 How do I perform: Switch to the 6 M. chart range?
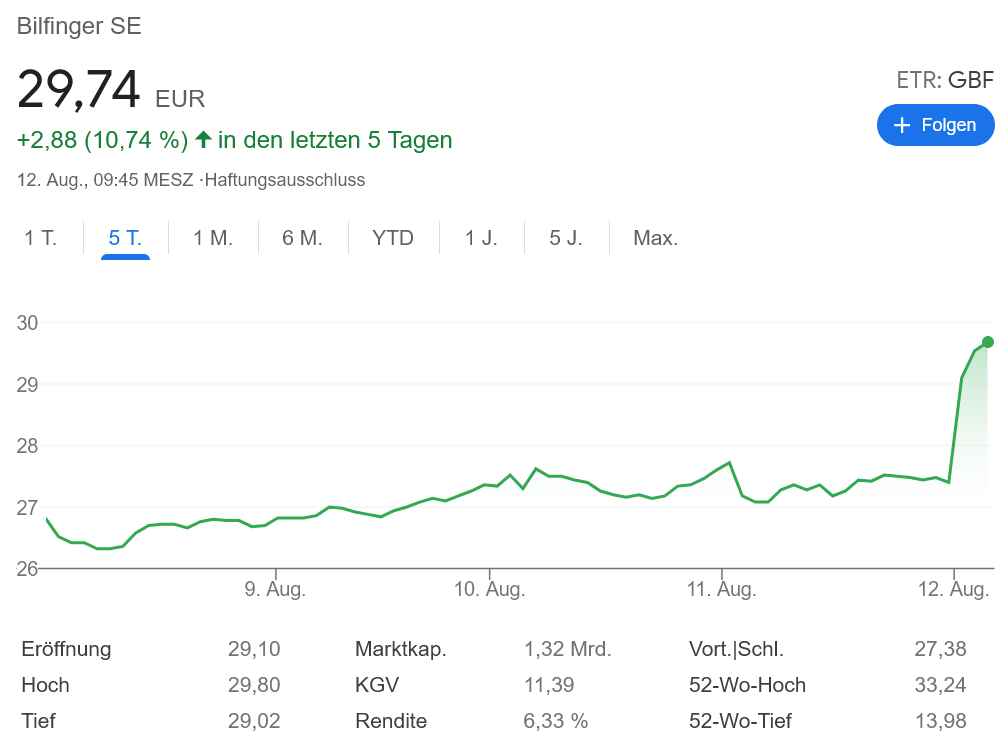302,238
